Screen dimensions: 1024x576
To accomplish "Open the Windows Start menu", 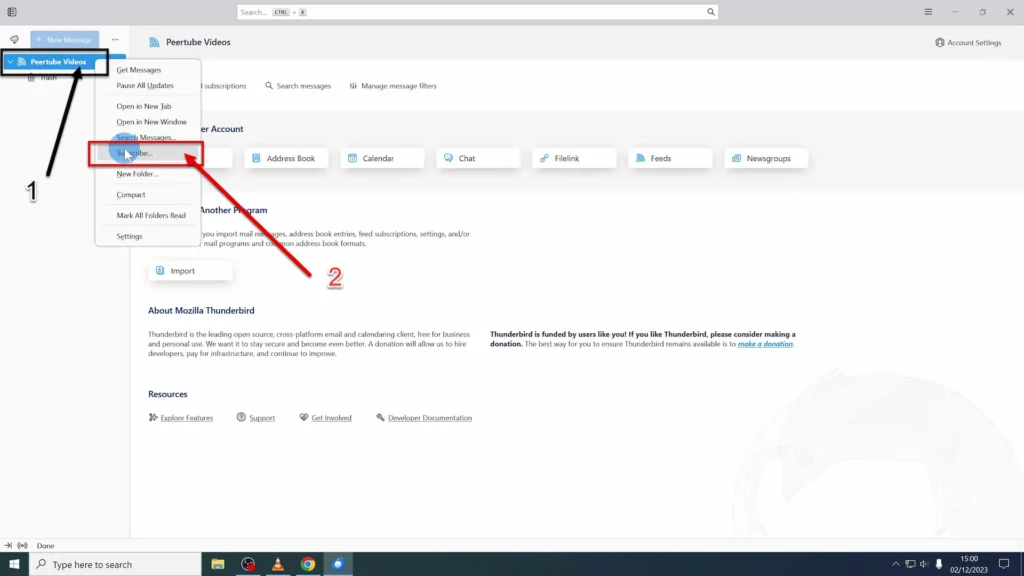I will [x=14, y=564].
